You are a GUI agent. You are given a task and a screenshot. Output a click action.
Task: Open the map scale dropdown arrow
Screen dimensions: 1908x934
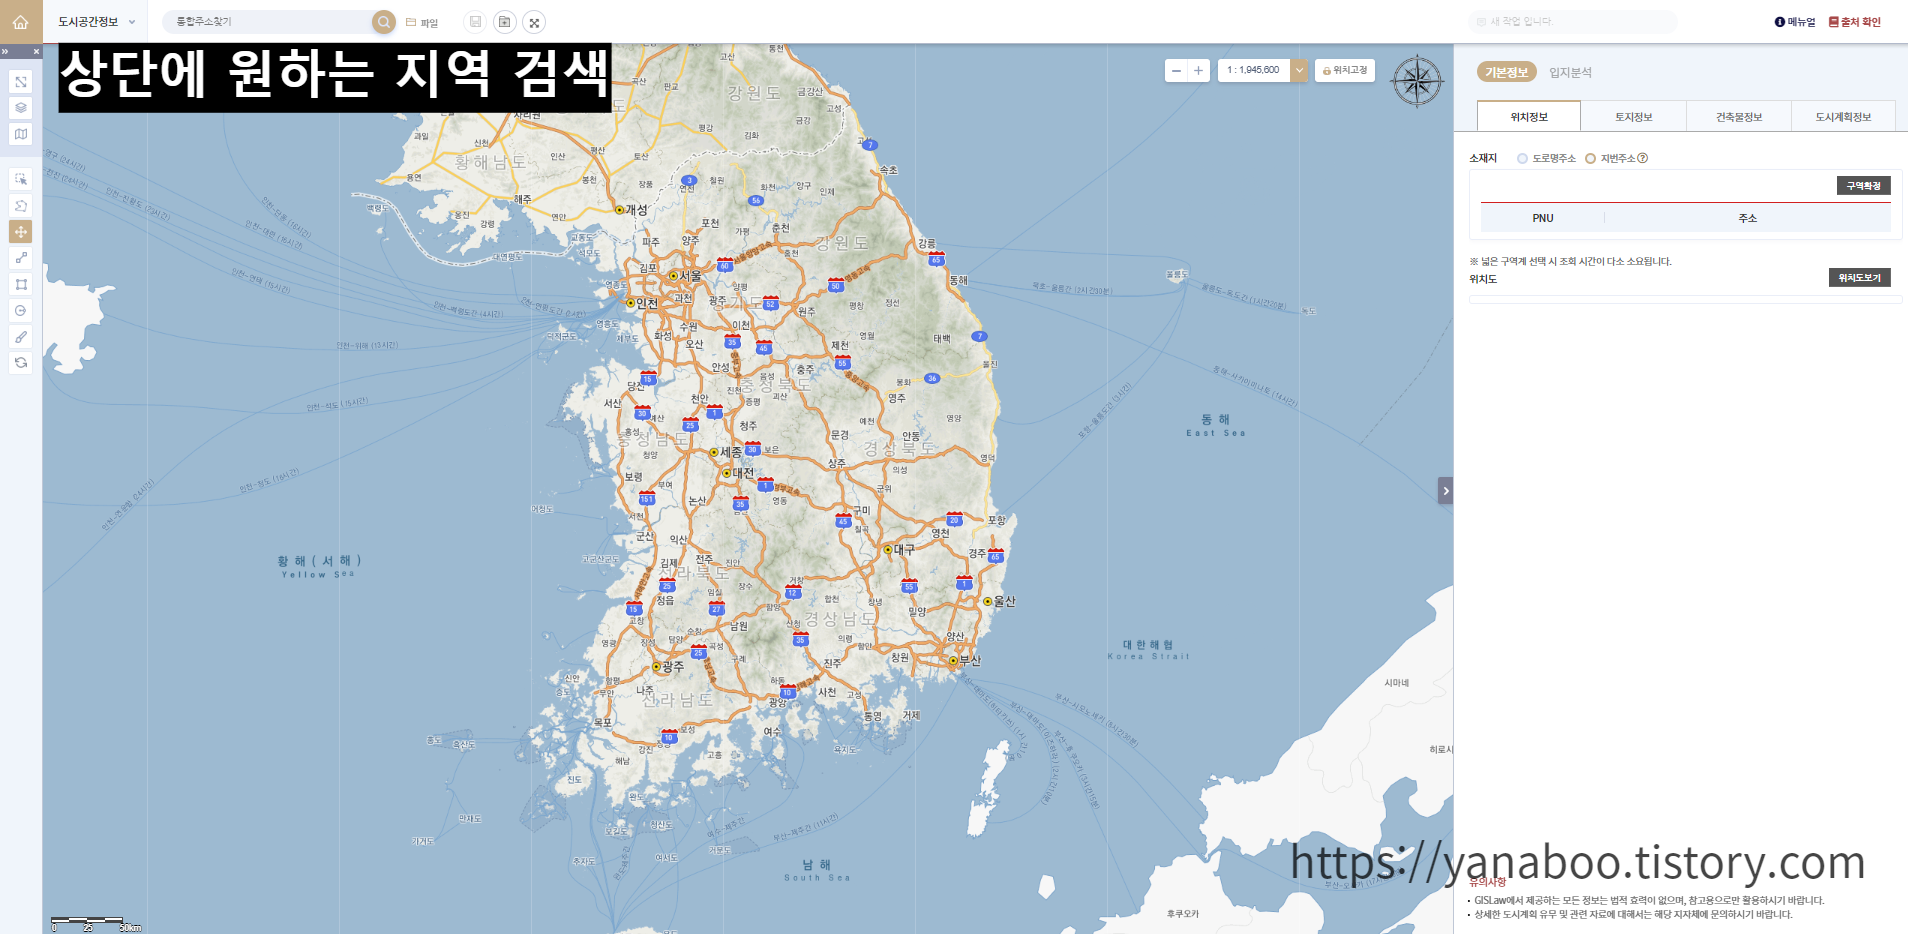coord(1299,70)
